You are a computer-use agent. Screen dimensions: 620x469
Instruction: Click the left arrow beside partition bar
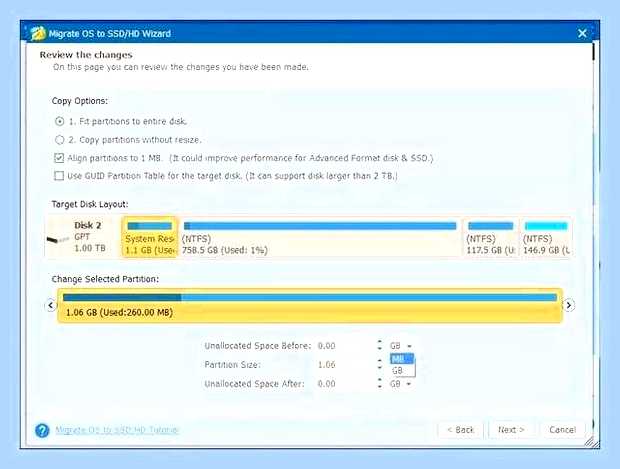pyautogui.click(x=51, y=305)
